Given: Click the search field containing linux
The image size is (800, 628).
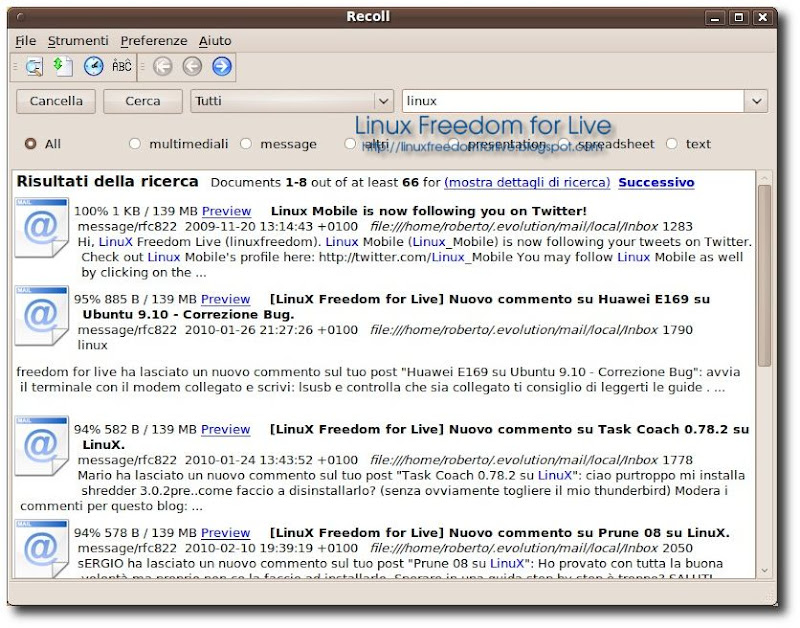Looking at the screenshot, I should [573, 101].
